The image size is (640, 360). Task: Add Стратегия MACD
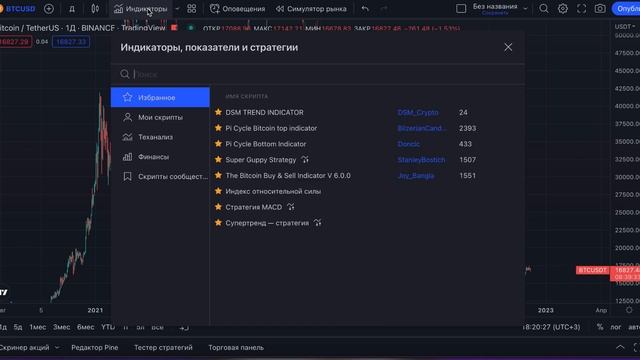[x=253, y=207]
